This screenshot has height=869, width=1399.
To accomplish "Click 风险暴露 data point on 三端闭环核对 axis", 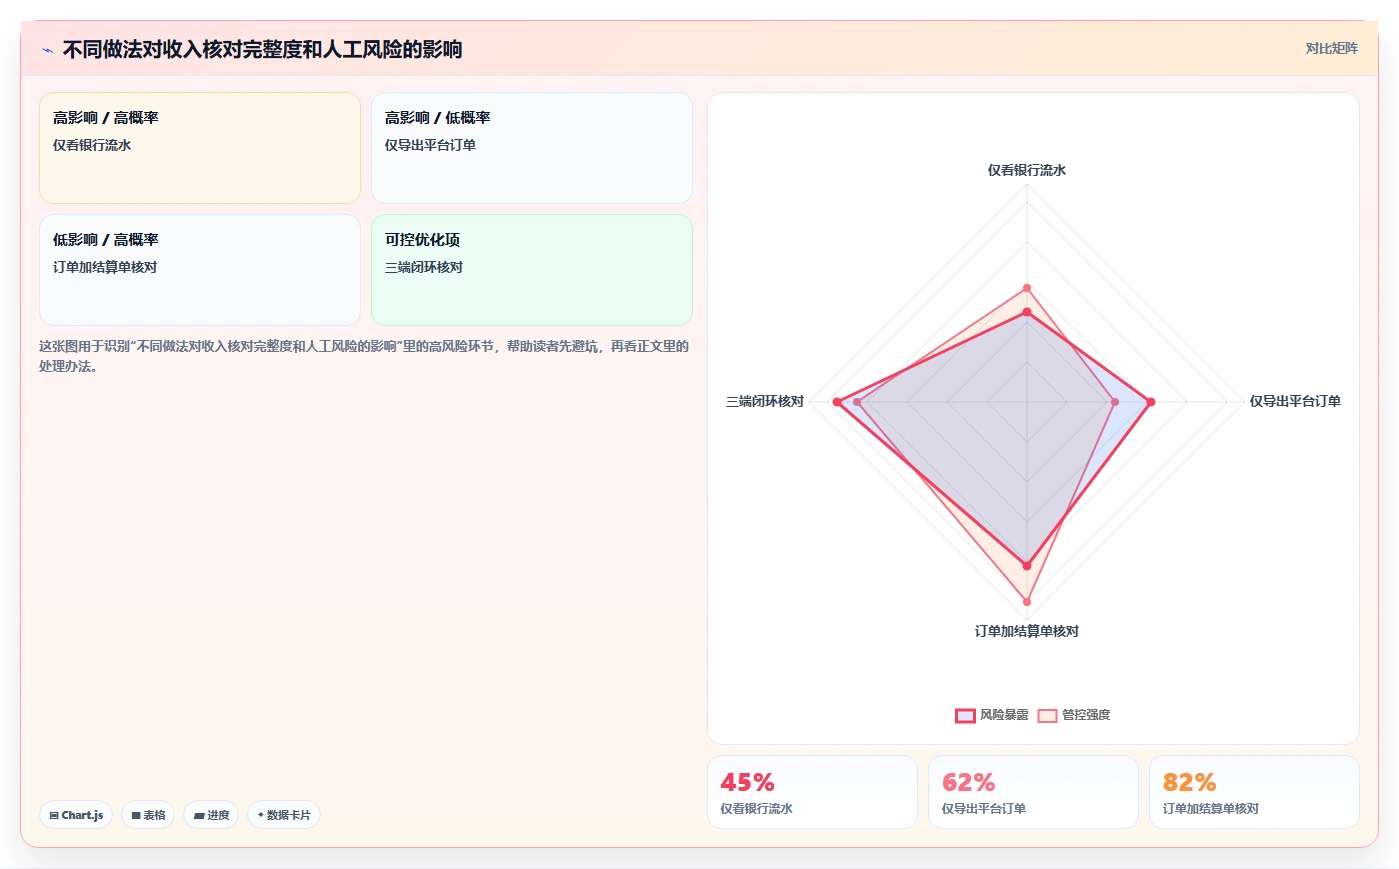I will [x=837, y=402].
